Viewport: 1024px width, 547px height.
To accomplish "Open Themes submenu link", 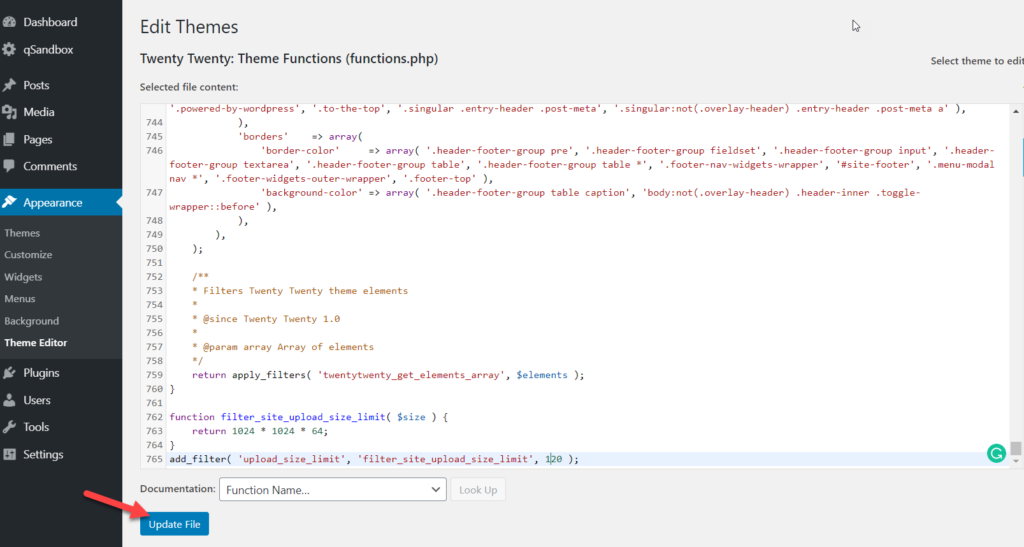I will point(22,233).
